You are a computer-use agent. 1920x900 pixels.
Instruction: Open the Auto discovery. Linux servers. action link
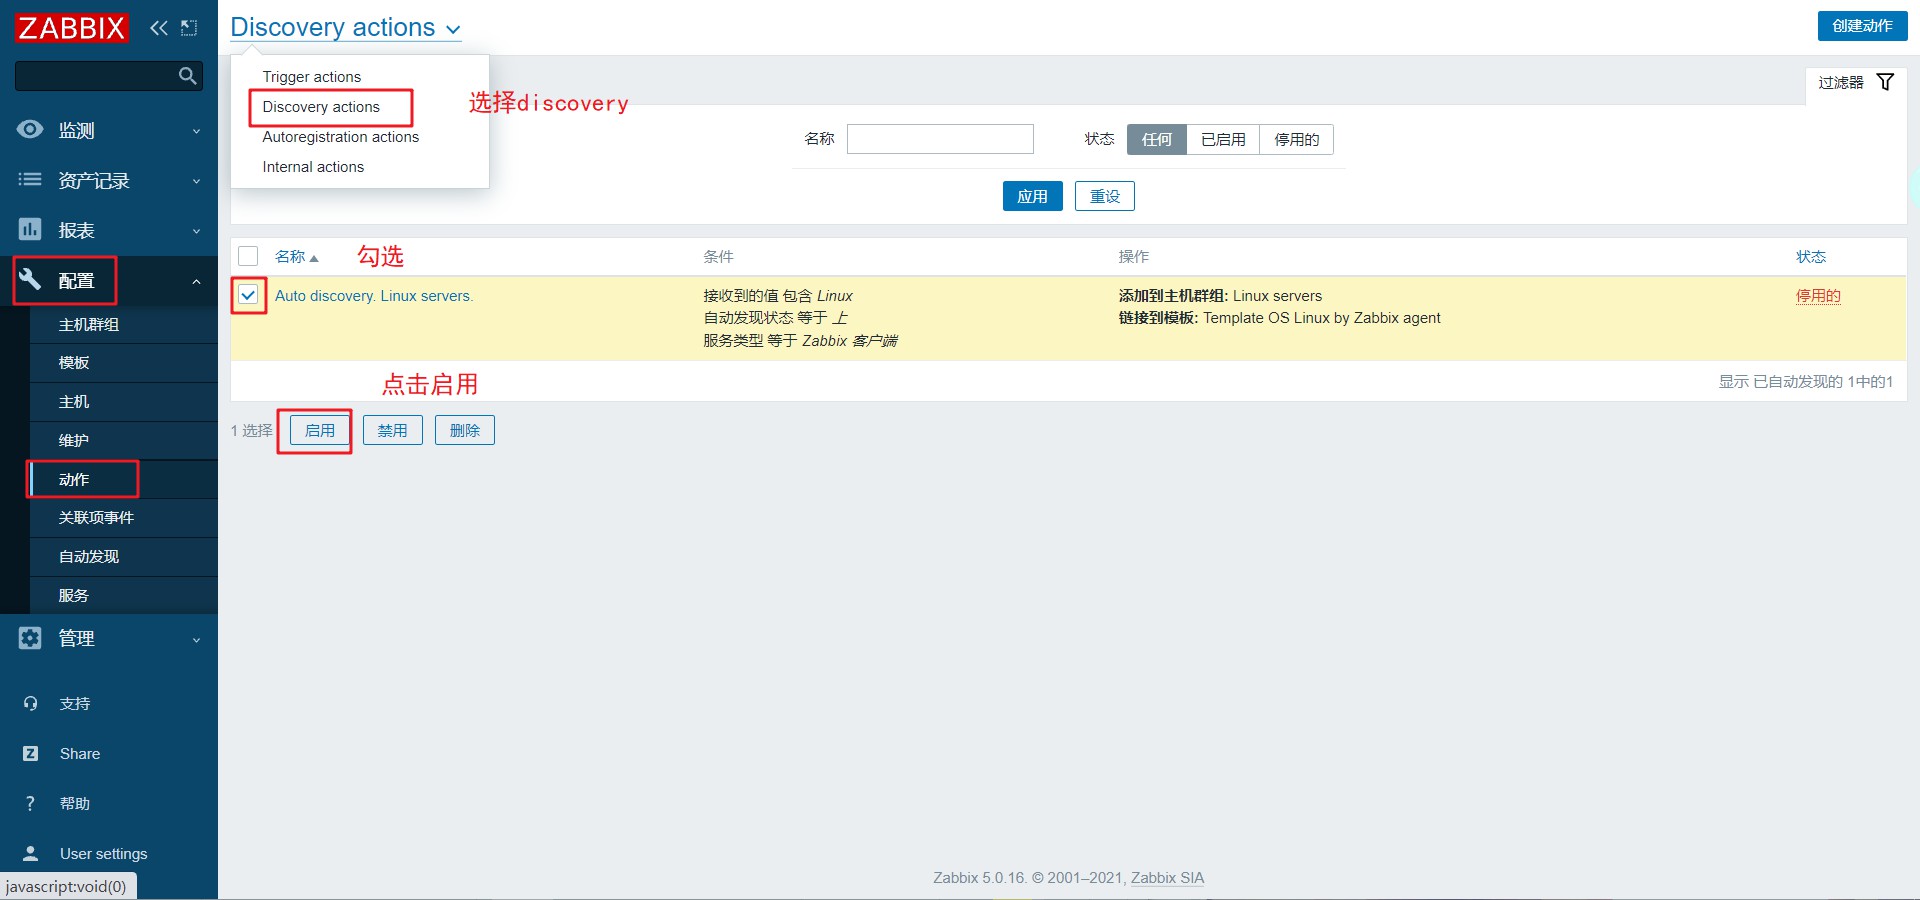(x=374, y=296)
